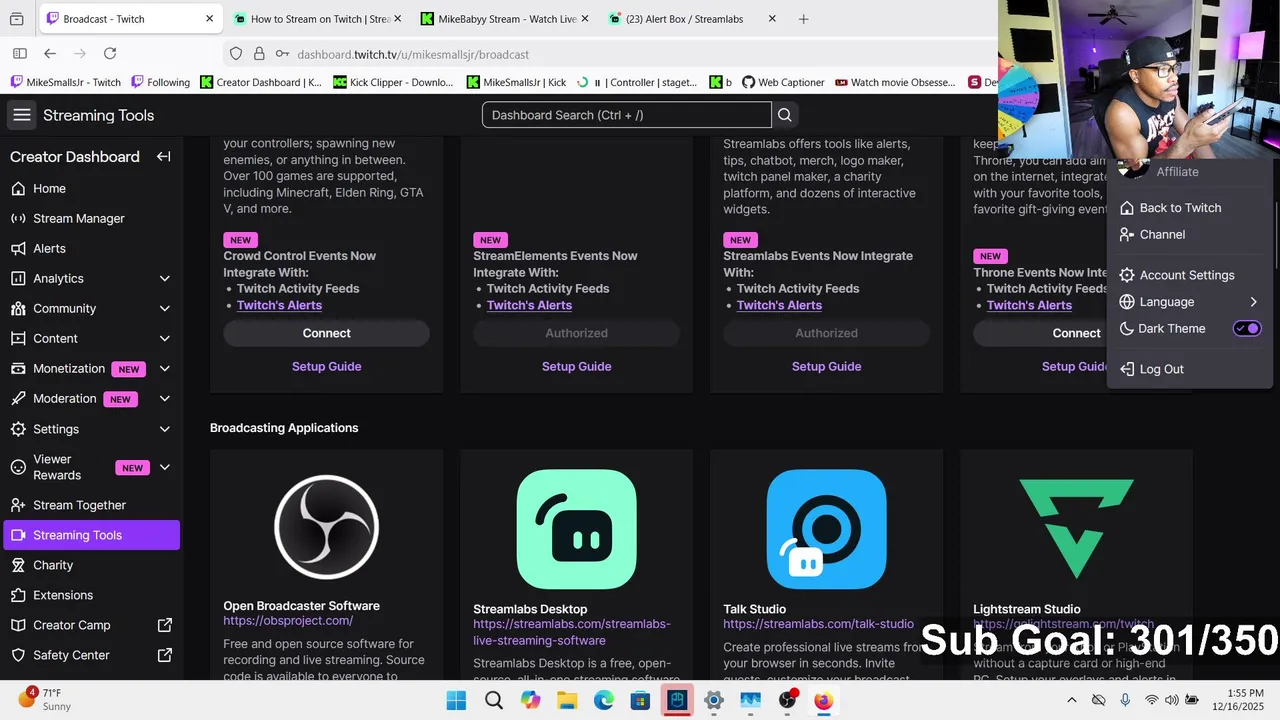Open Crowd Control Setup Guide

point(326,366)
